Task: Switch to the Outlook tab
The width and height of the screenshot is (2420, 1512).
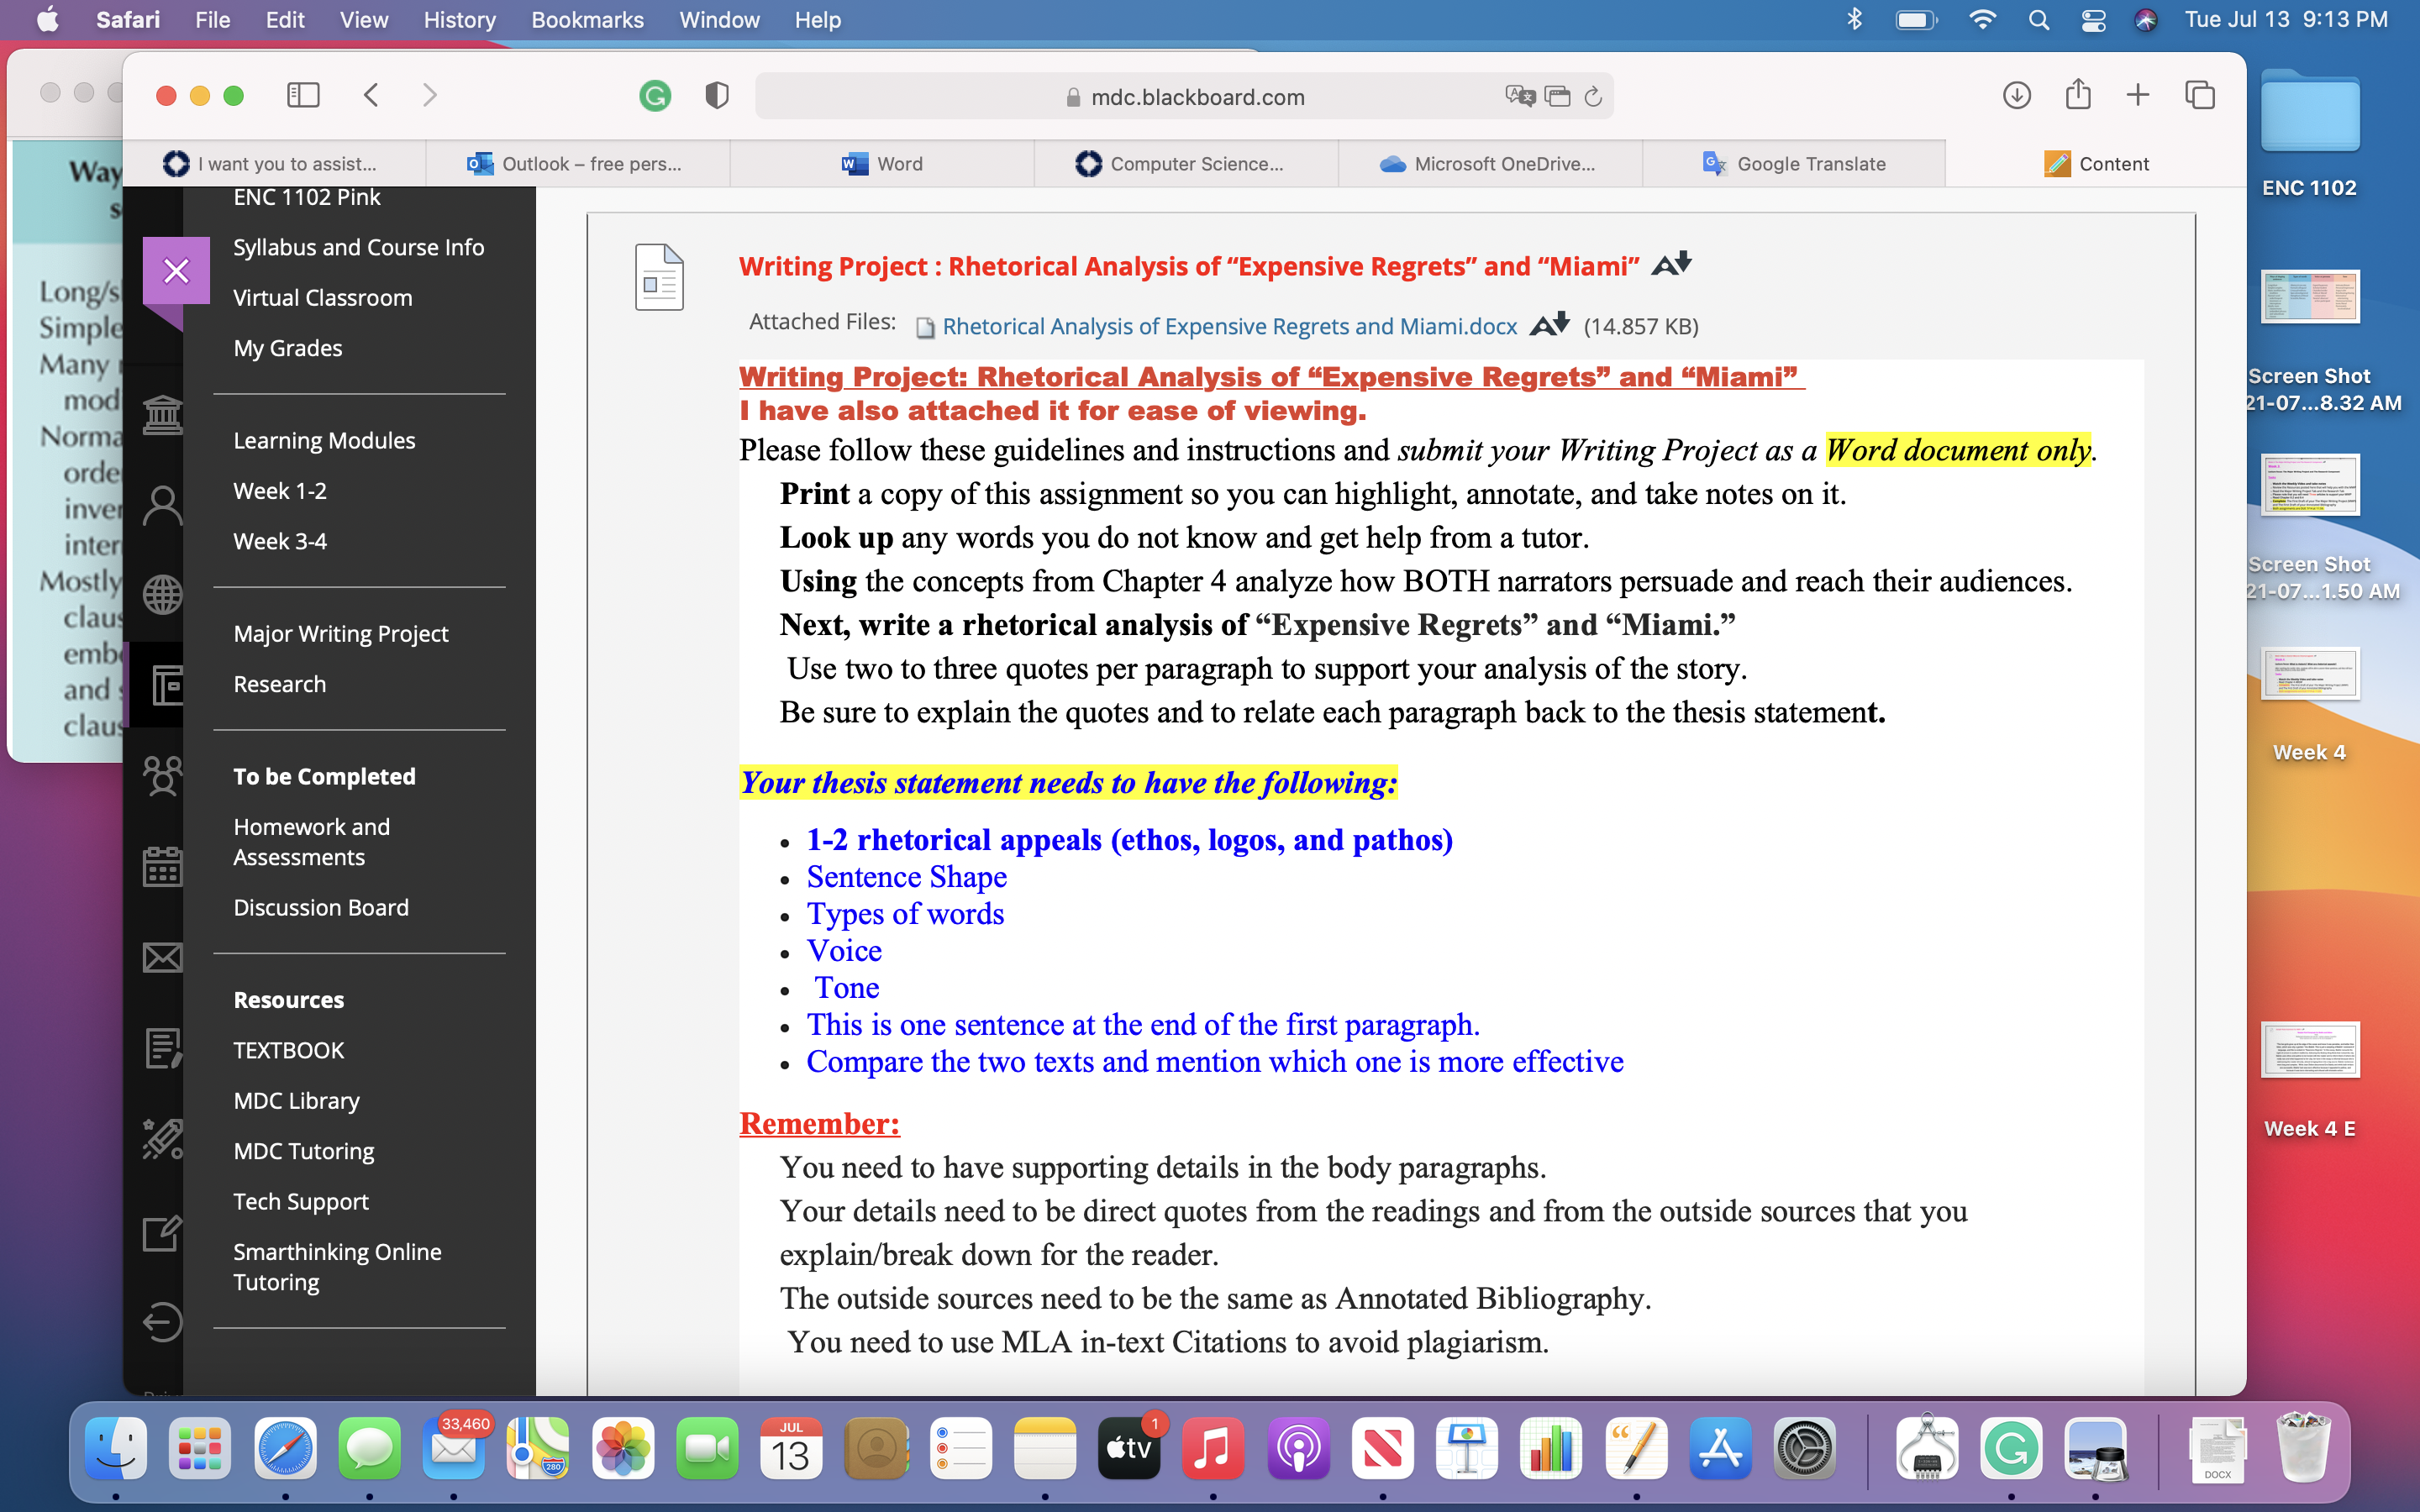Action: 577,163
